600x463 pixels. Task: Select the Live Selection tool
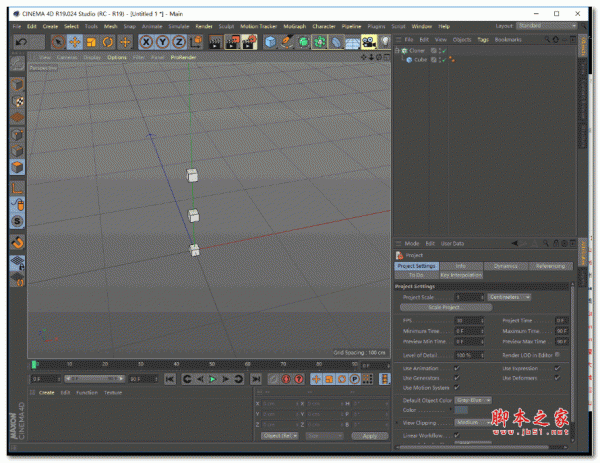point(58,42)
